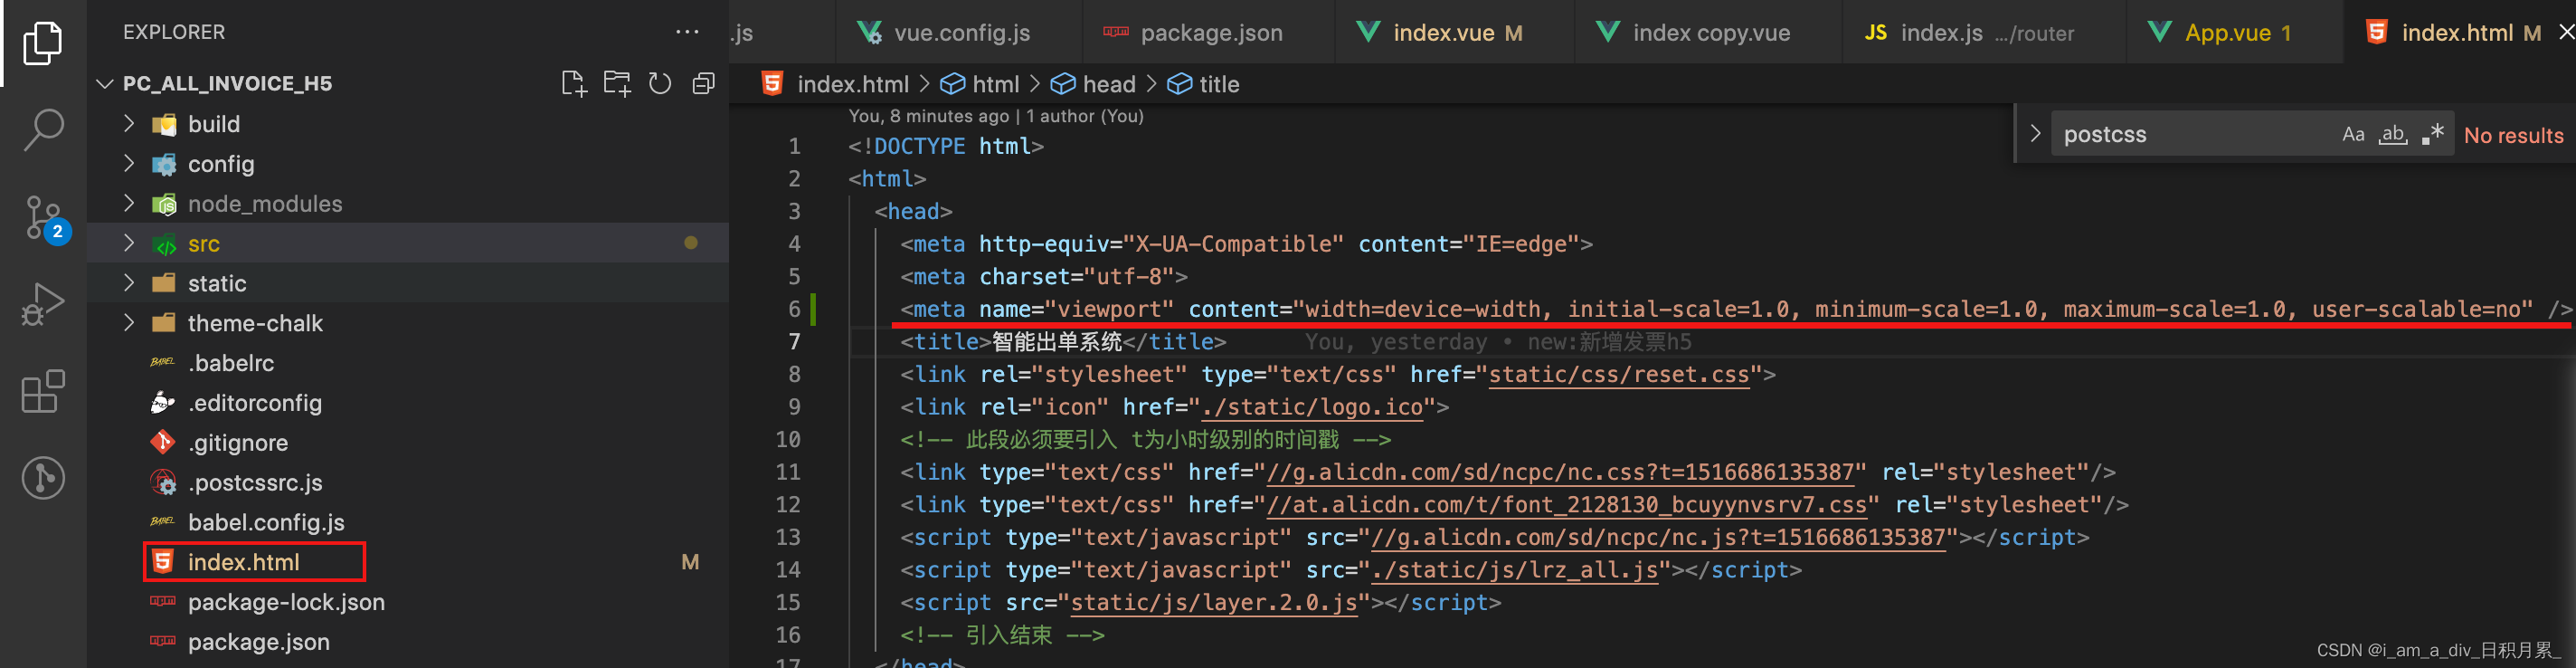Follow the at.alicdn.com font css link
This screenshot has width=2576, height=668.
click(x=1566, y=505)
